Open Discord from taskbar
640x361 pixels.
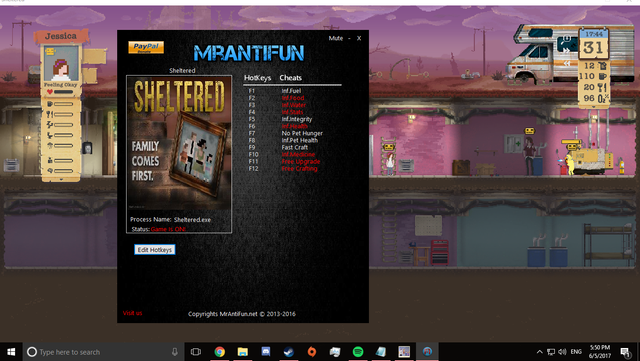[x=266, y=351]
